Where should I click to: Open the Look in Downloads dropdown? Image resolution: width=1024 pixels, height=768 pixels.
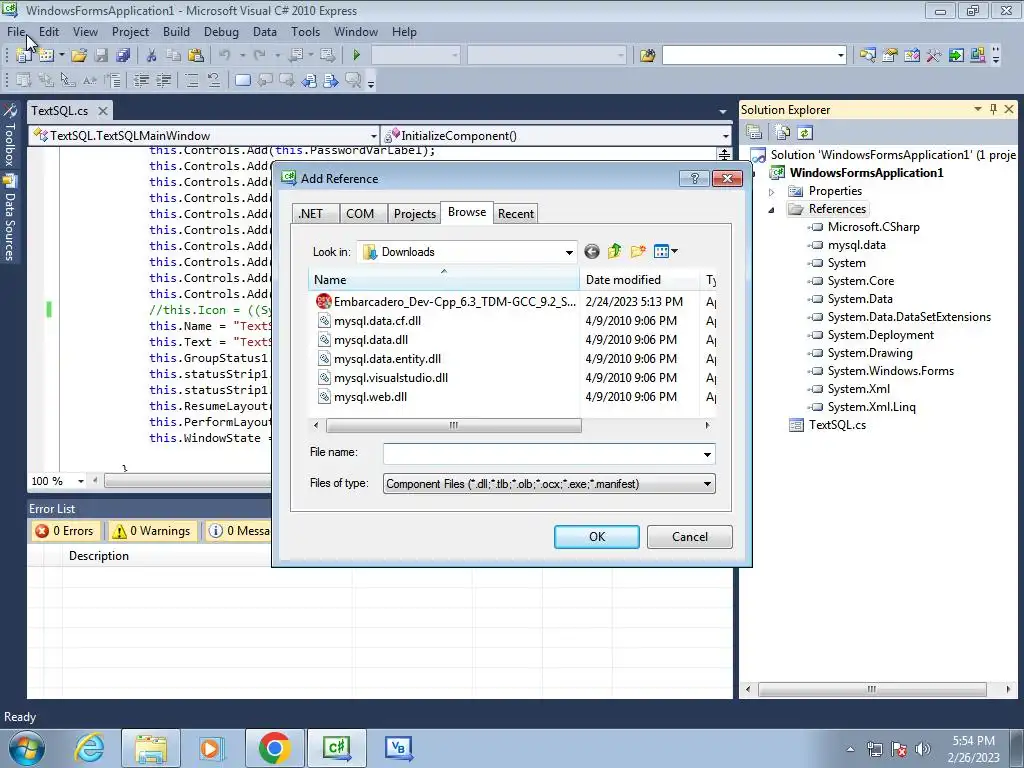(x=569, y=252)
